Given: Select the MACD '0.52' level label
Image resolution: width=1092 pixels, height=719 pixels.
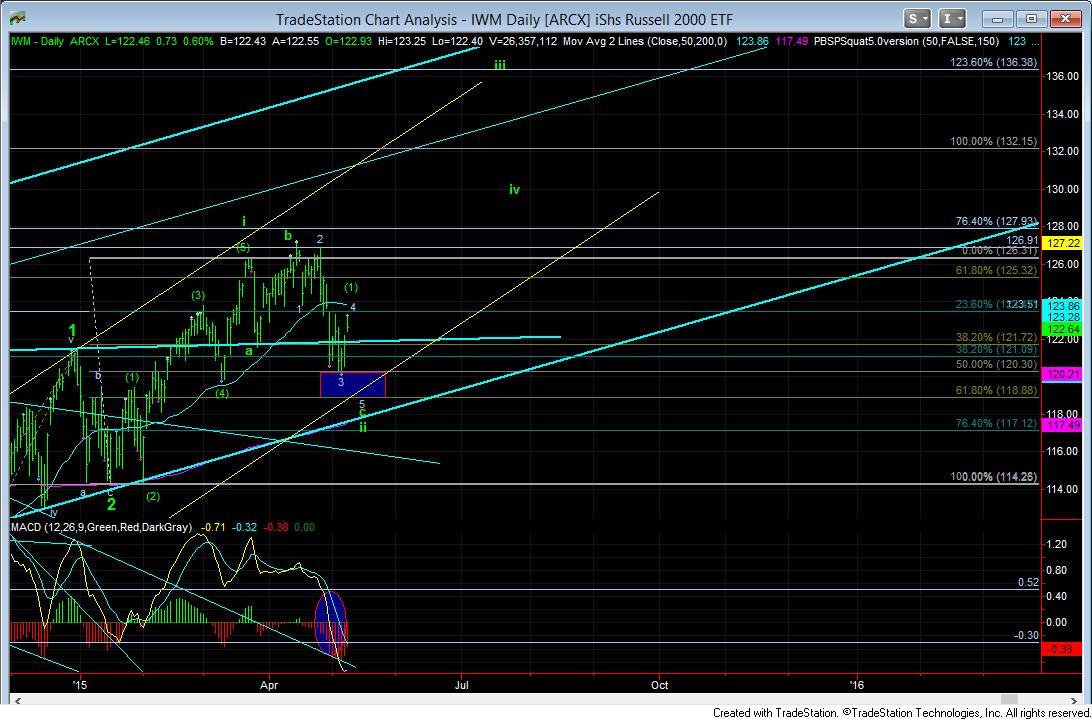Looking at the screenshot, I should [x=1028, y=582].
